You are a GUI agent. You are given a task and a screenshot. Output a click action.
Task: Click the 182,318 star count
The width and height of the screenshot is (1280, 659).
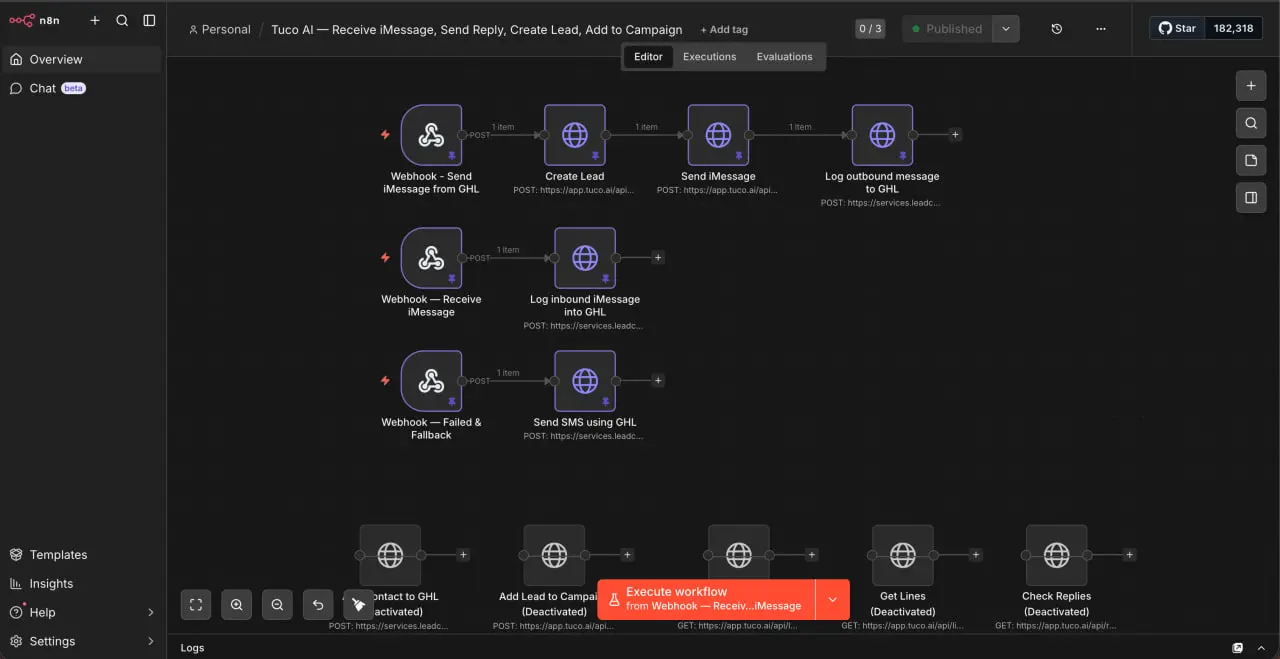[x=1233, y=28]
